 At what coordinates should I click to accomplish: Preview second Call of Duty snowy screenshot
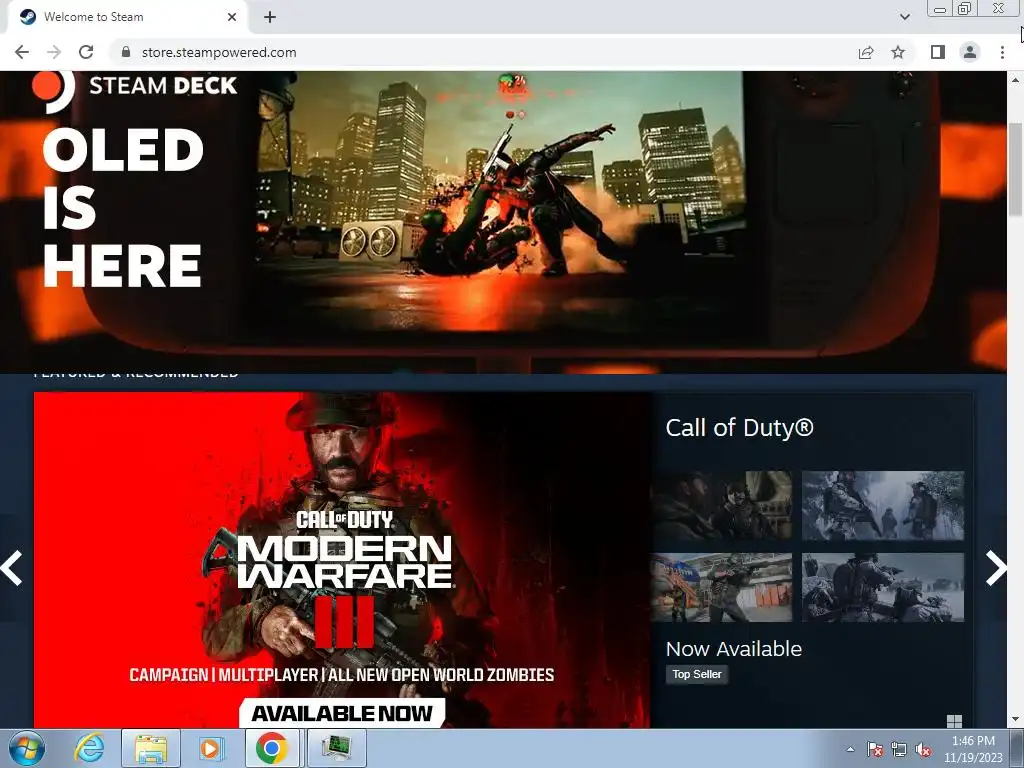pyautogui.click(x=882, y=505)
